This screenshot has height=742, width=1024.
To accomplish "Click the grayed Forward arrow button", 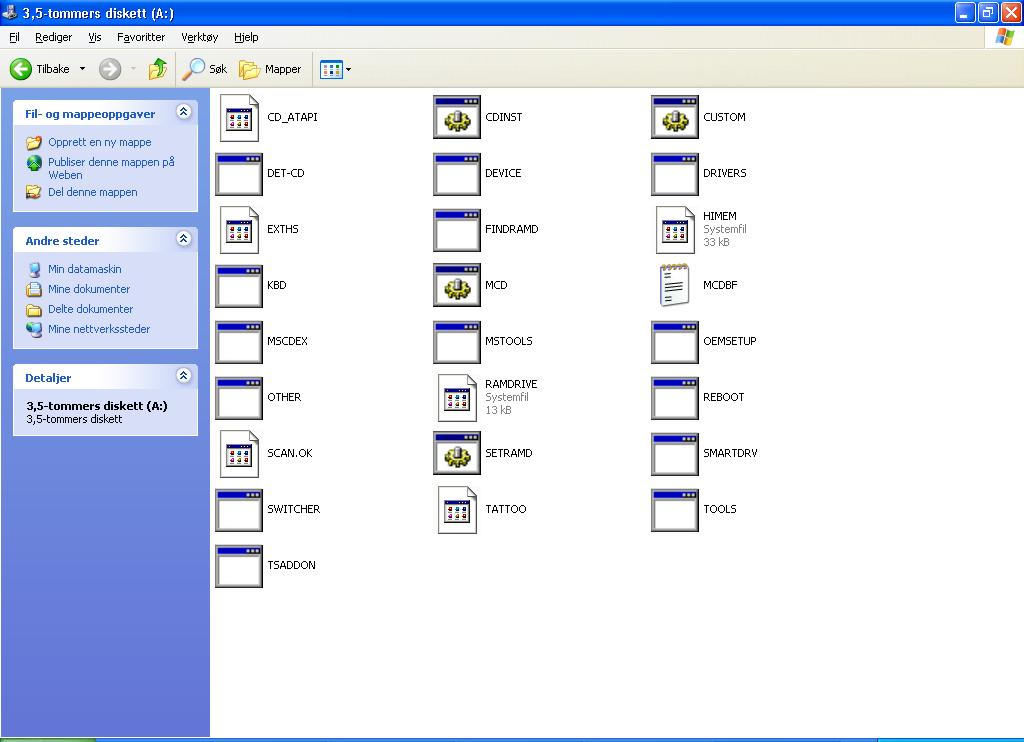I will click(x=110, y=69).
